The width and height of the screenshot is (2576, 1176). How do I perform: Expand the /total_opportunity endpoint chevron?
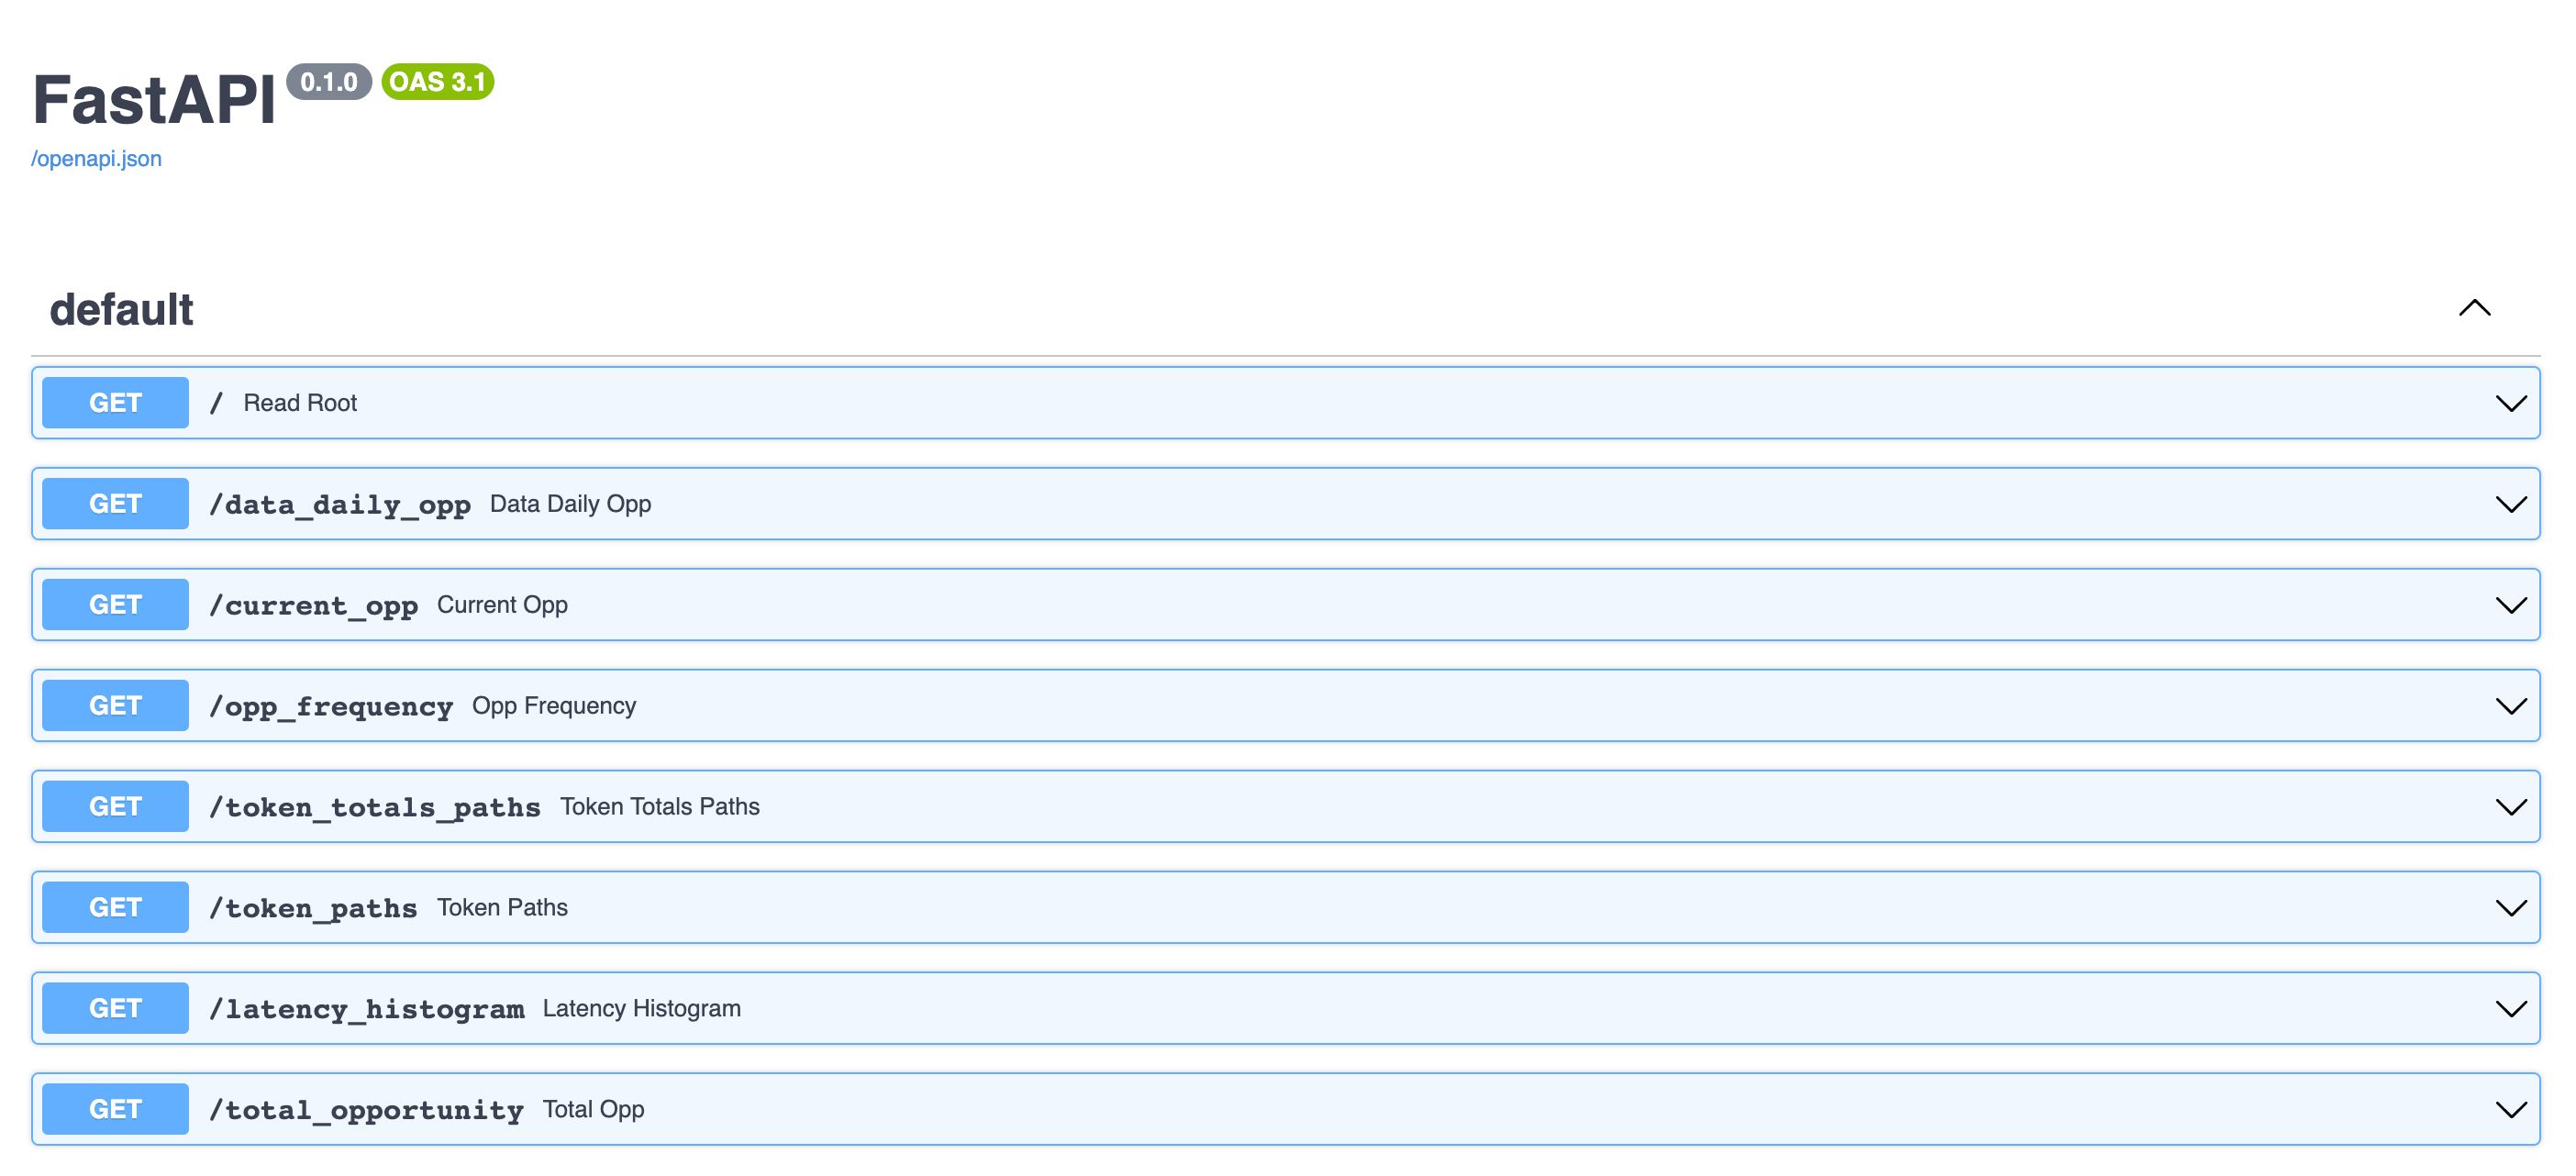click(2510, 1110)
